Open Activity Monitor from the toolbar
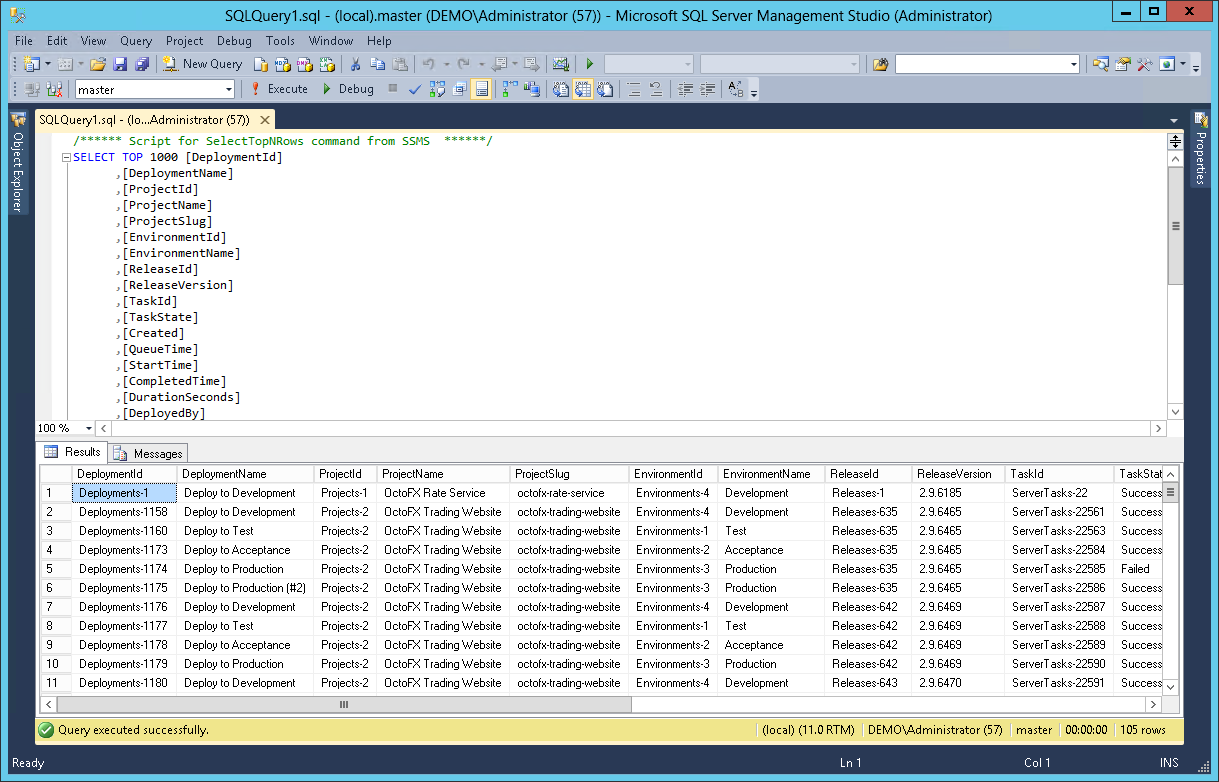Viewport: 1219px width, 782px height. 560,64
